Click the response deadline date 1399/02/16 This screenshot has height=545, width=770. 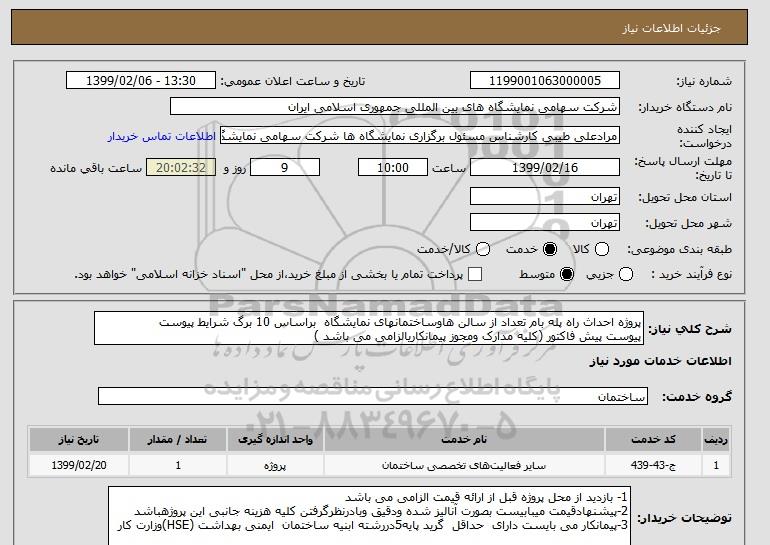click(x=545, y=167)
